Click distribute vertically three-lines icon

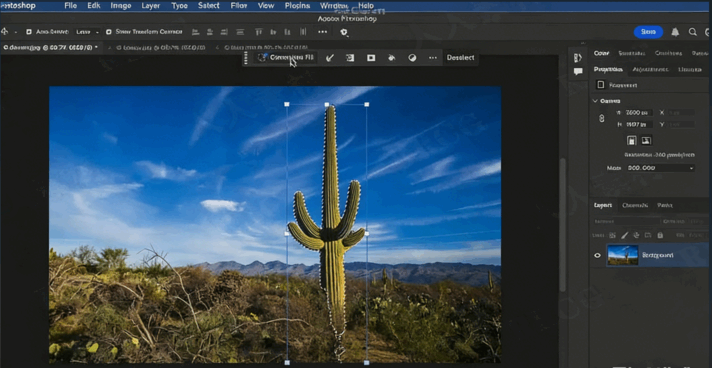(240, 32)
